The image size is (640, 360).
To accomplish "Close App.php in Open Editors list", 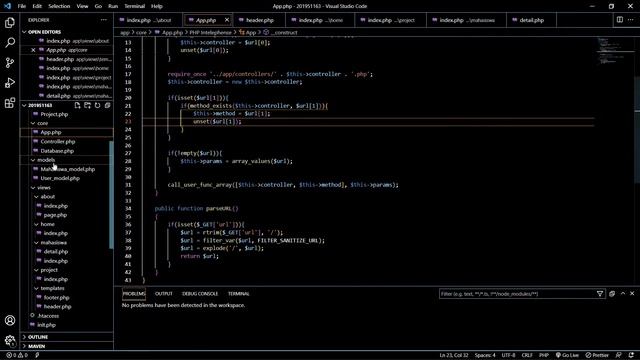I will coord(33,50).
